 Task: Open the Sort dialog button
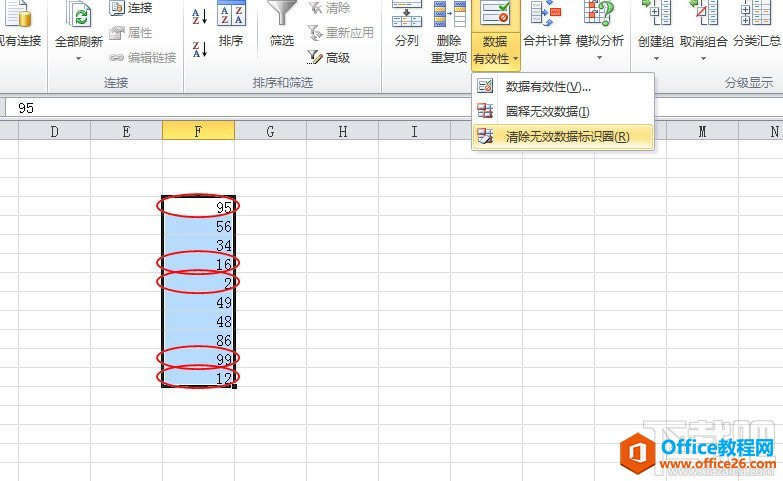231,24
